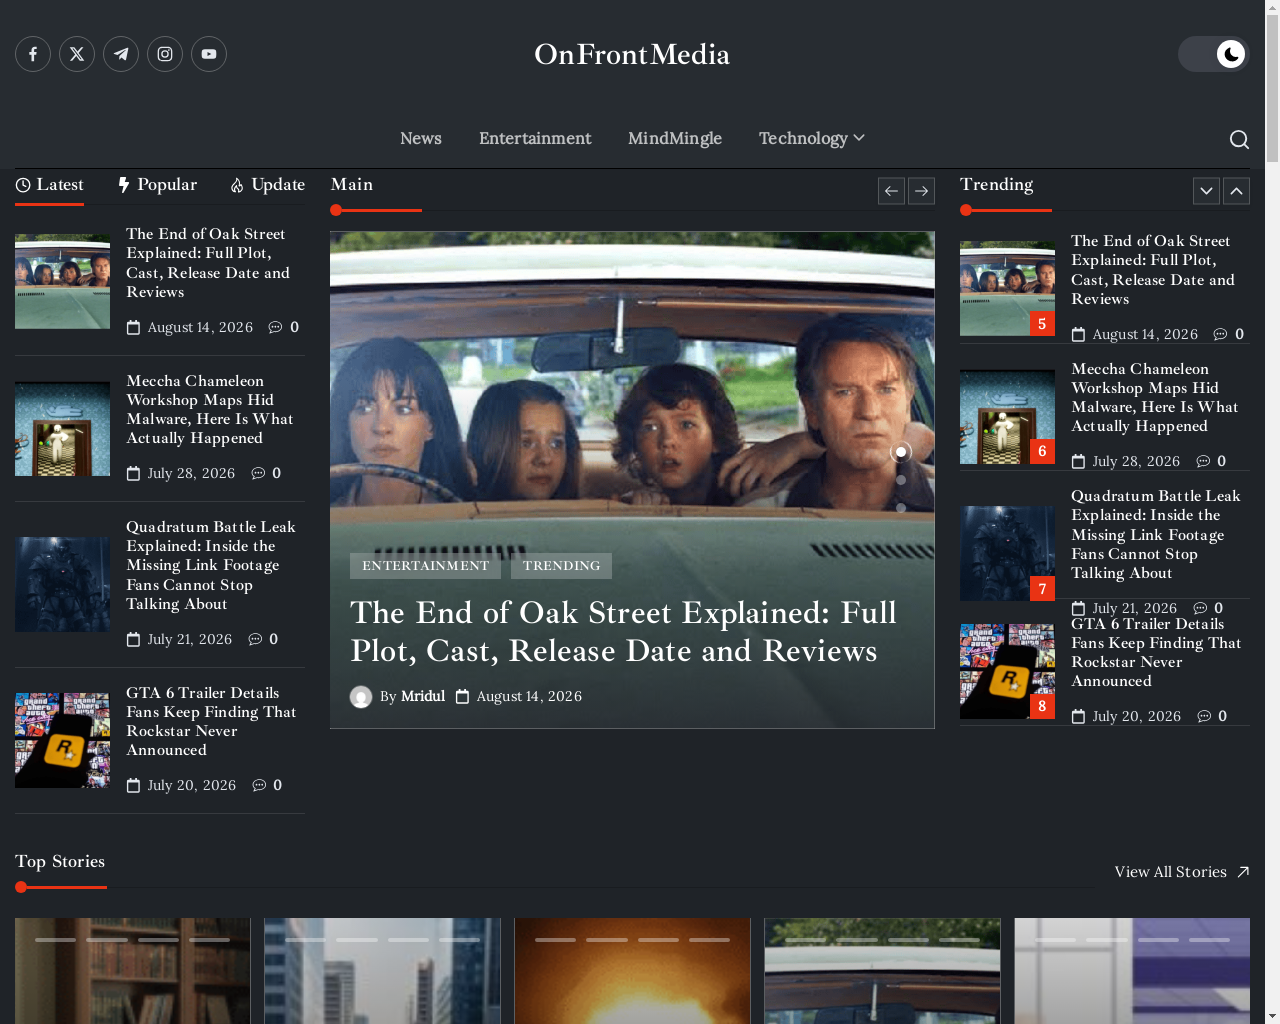Select the second slider pagination dot
The width and height of the screenshot is (1280, 1024).
coord(901,480)
